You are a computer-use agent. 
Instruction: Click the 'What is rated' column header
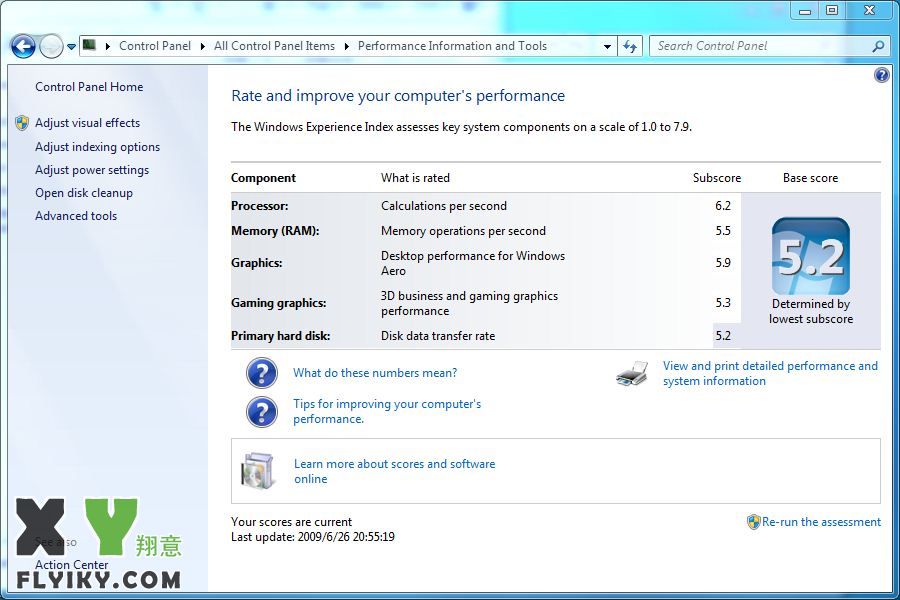pyautogui.click(x=415, y=178)
